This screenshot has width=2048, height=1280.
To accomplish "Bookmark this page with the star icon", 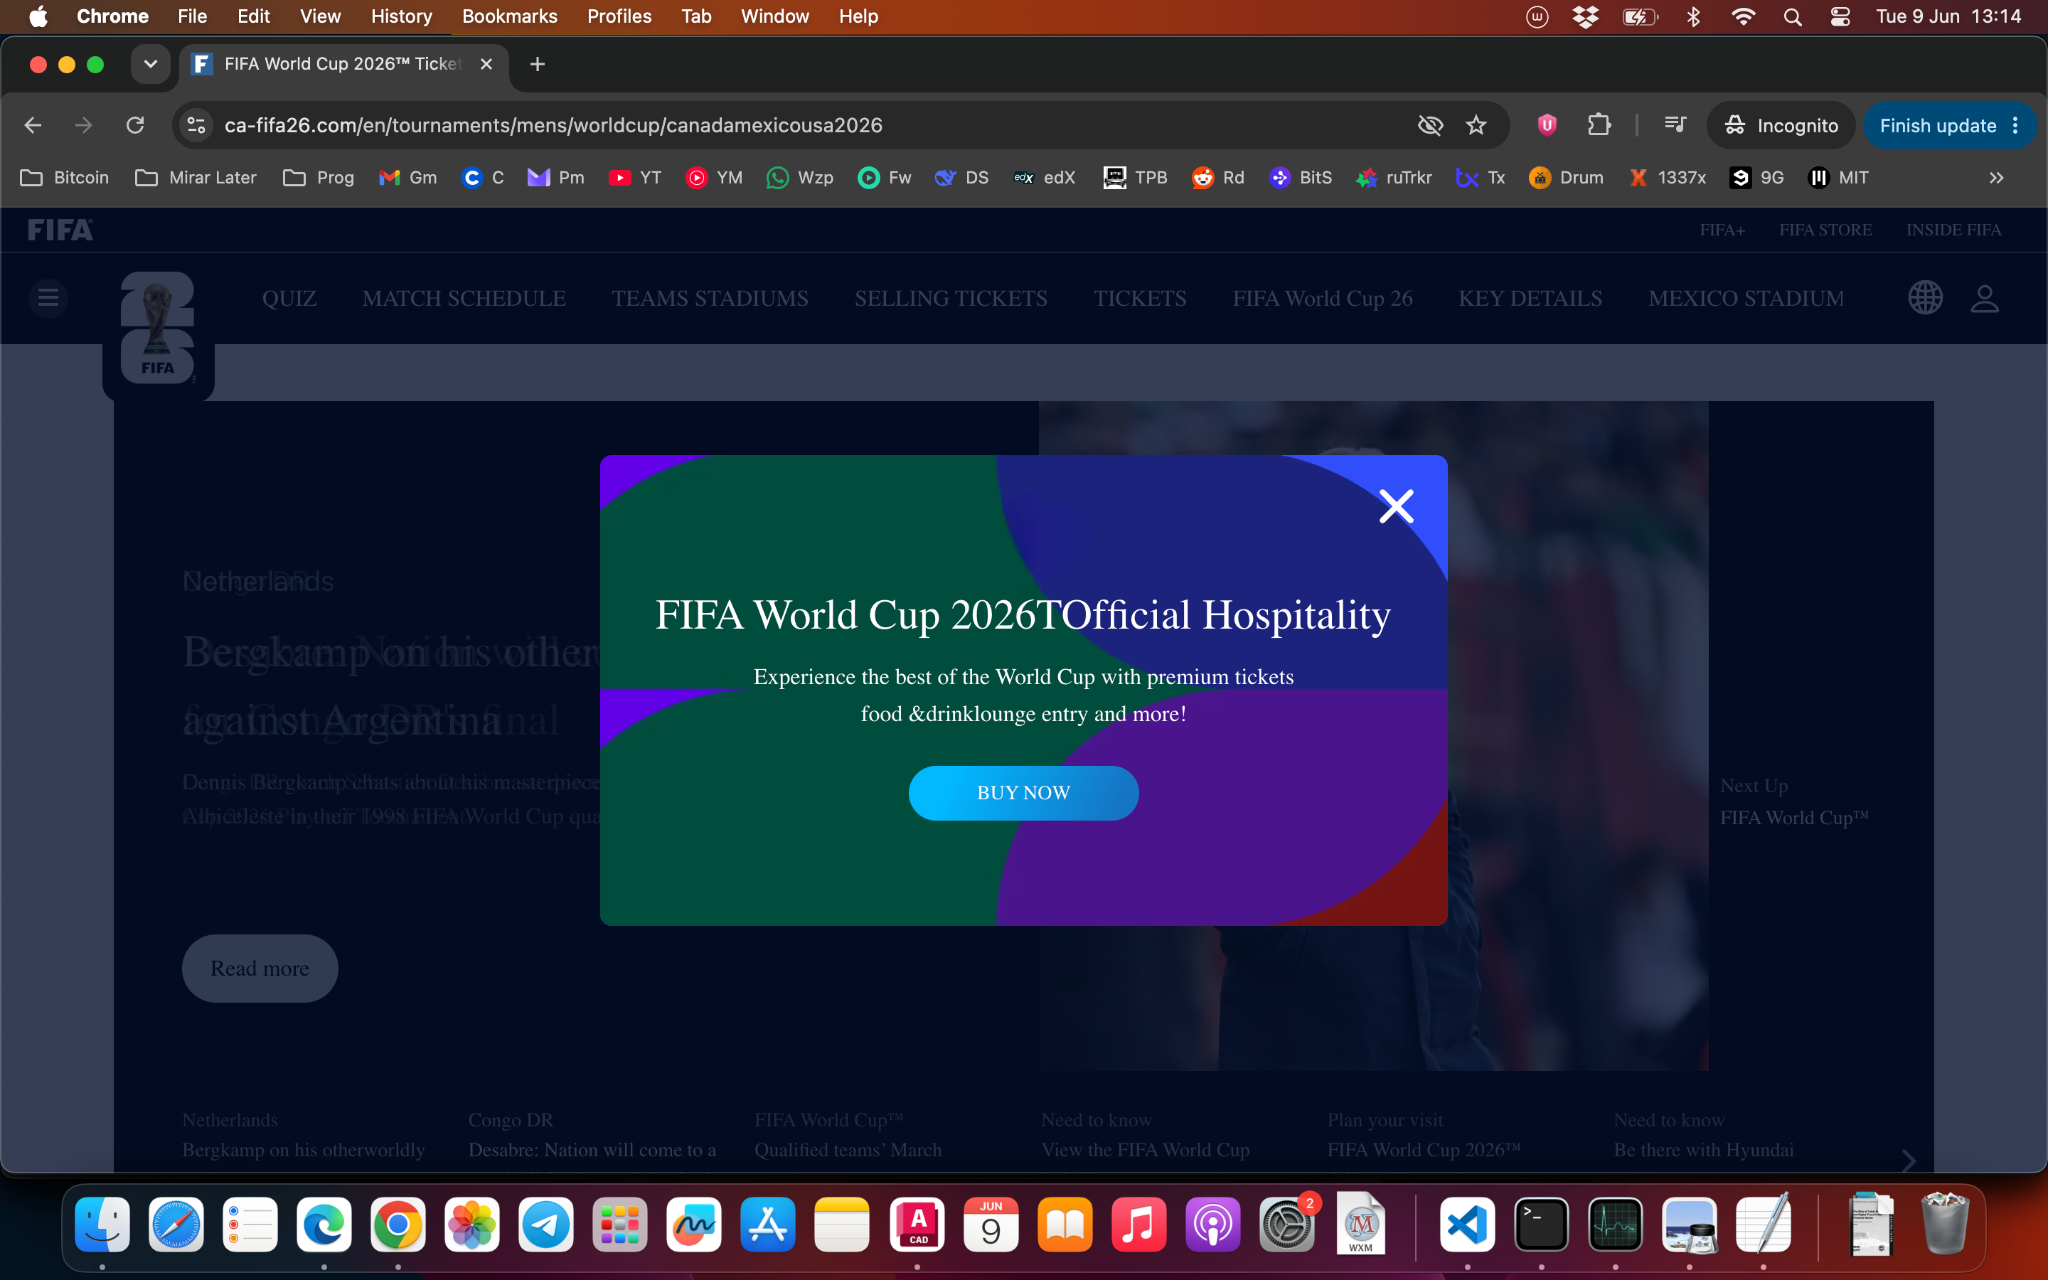I will (x=1476, y=125).
